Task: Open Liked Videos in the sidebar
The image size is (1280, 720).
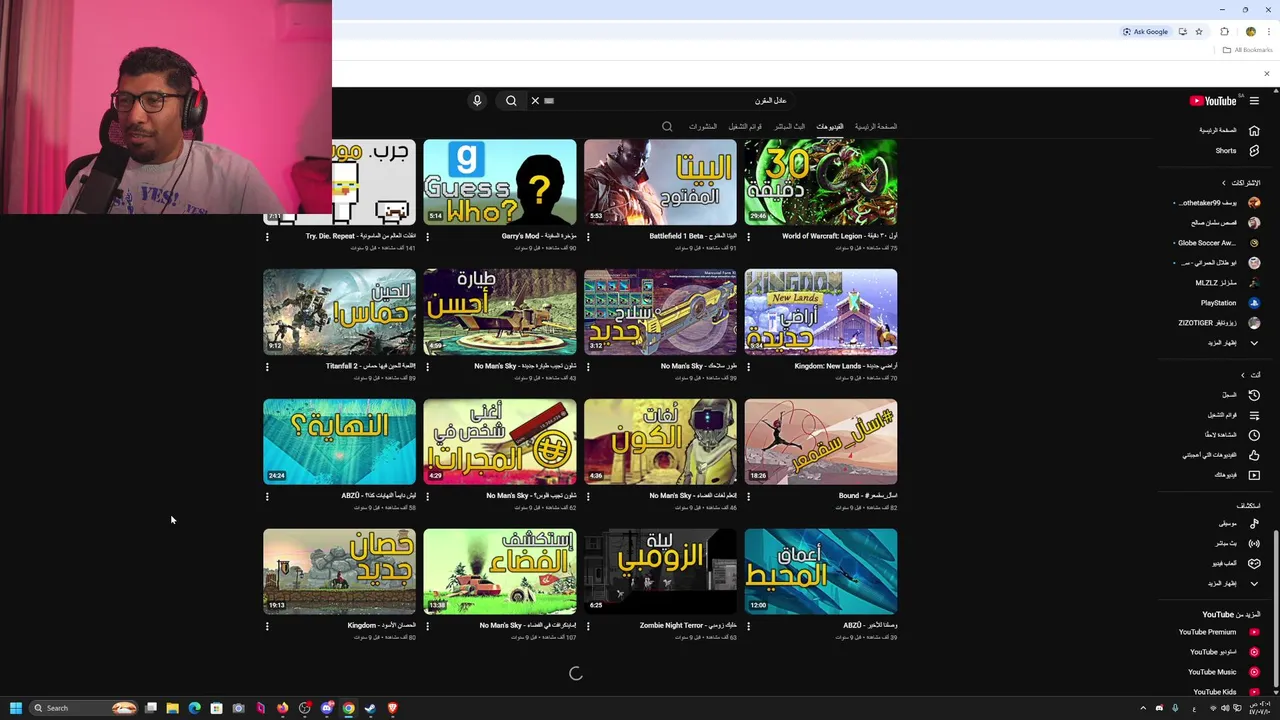Action: tap(1222, 455)
